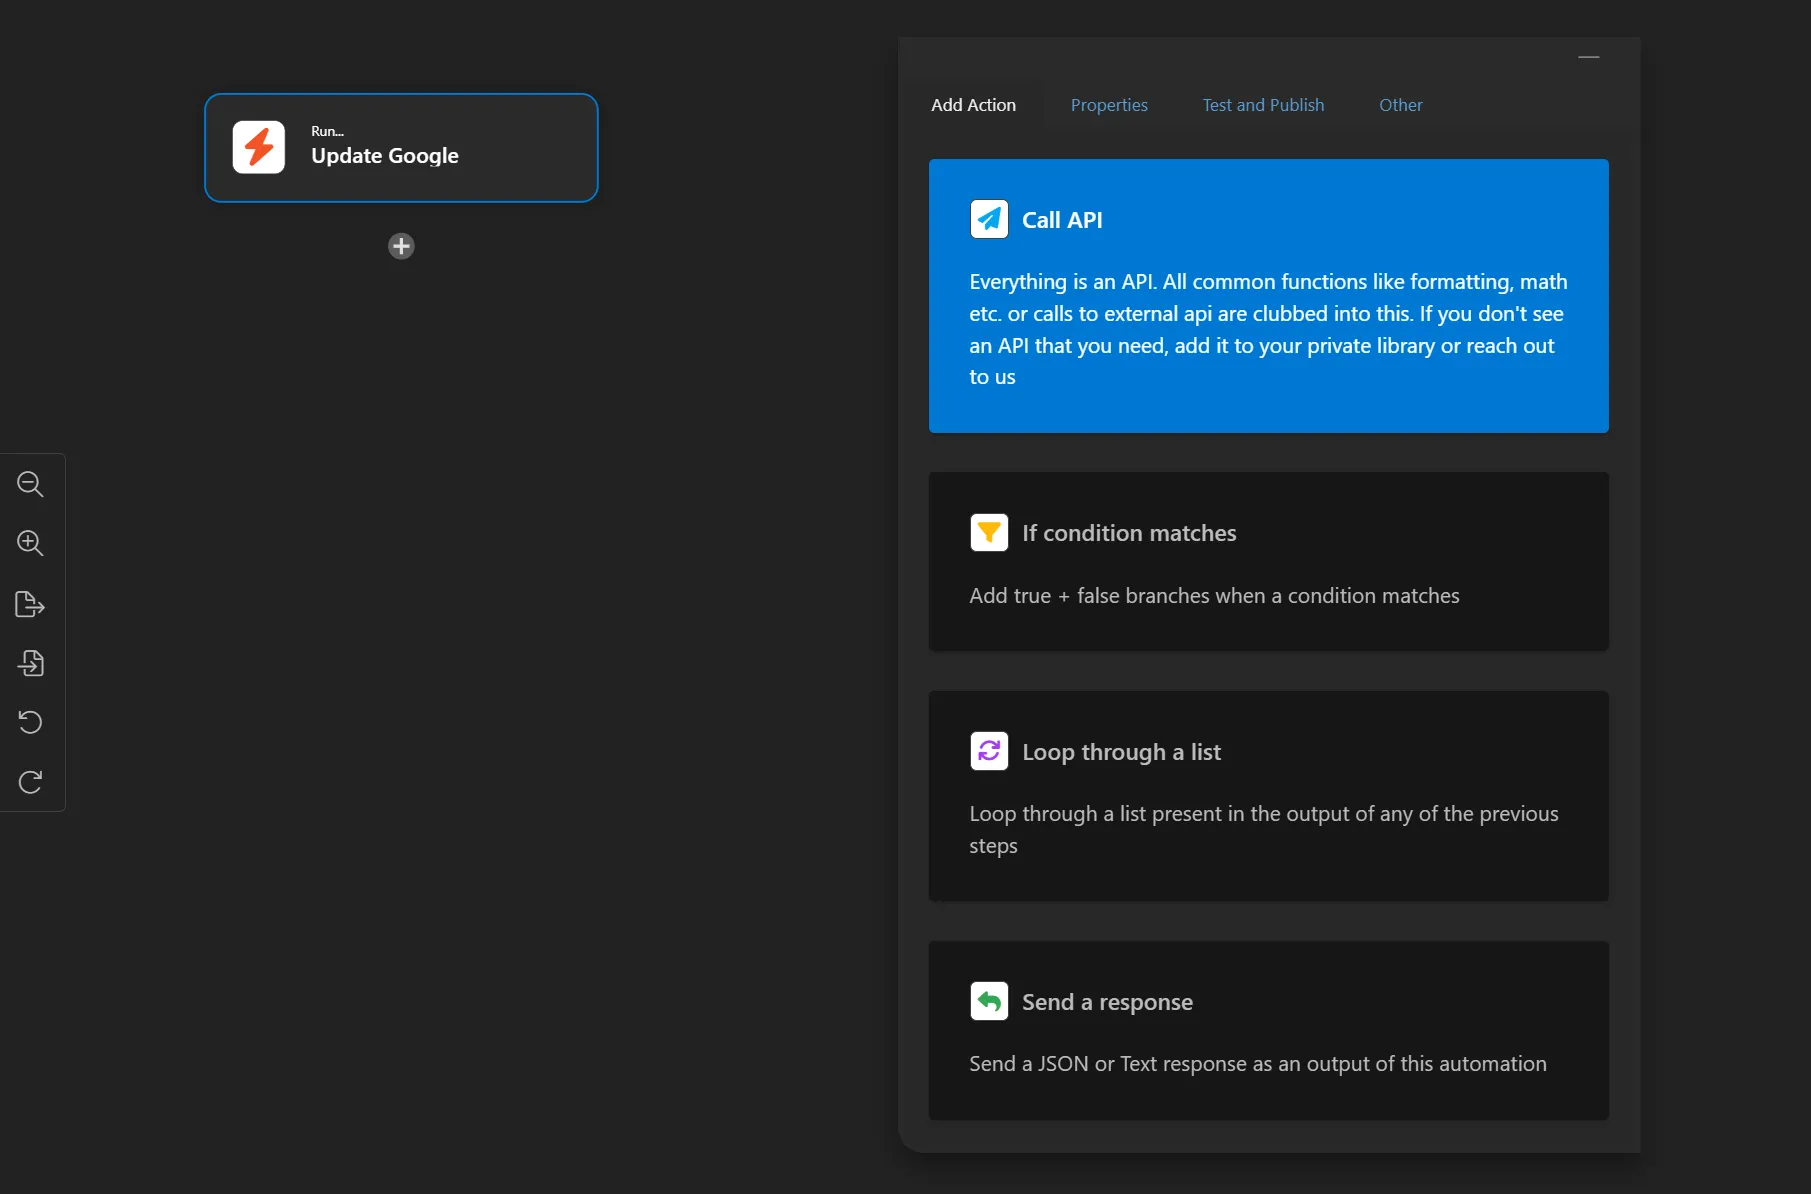
Task: Click the undo arrow icon
Action: [x=30, y=722]
